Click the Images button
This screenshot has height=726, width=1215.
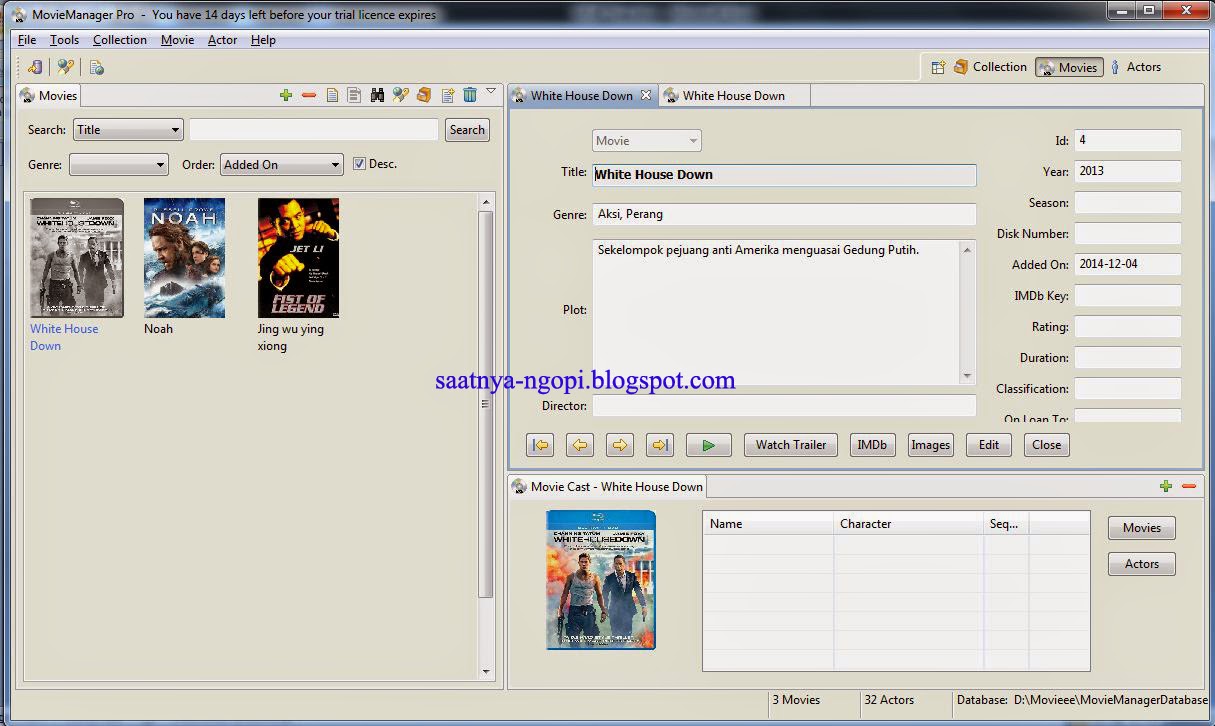coord(930,445)
